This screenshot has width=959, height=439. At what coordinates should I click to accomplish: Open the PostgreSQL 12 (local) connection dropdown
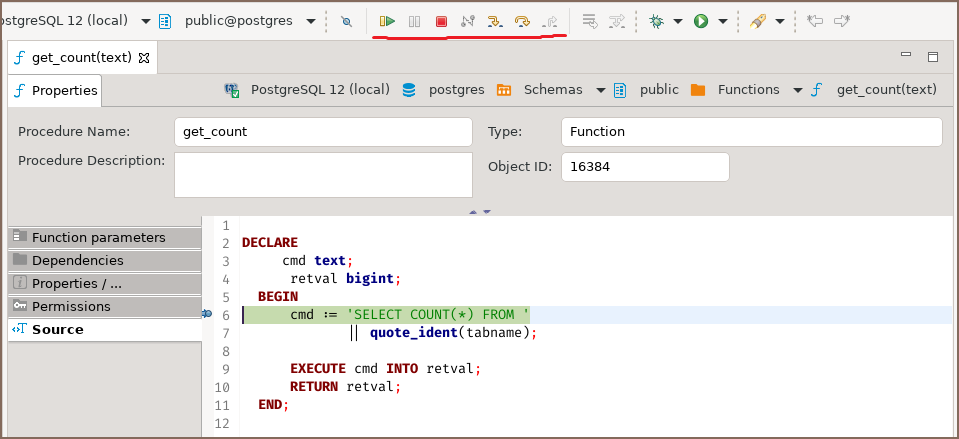pos(147,21)
